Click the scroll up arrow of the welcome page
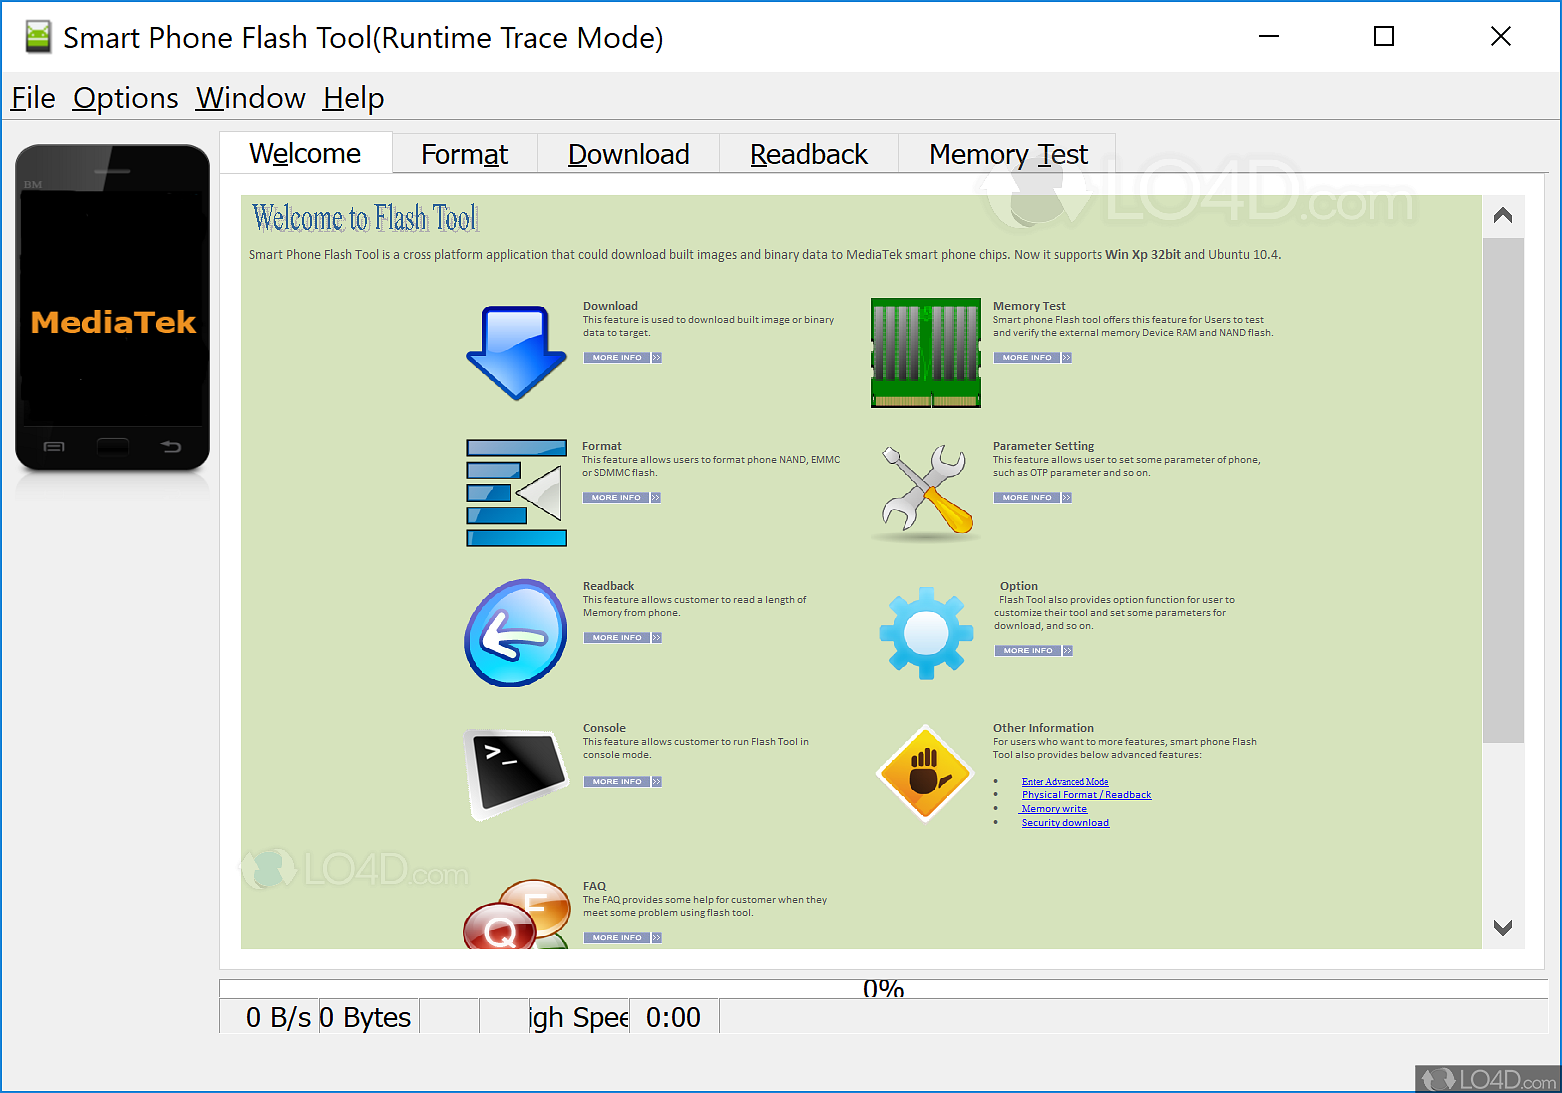Viewport: 1562px width, 1093px height. tap(1502, 216)
